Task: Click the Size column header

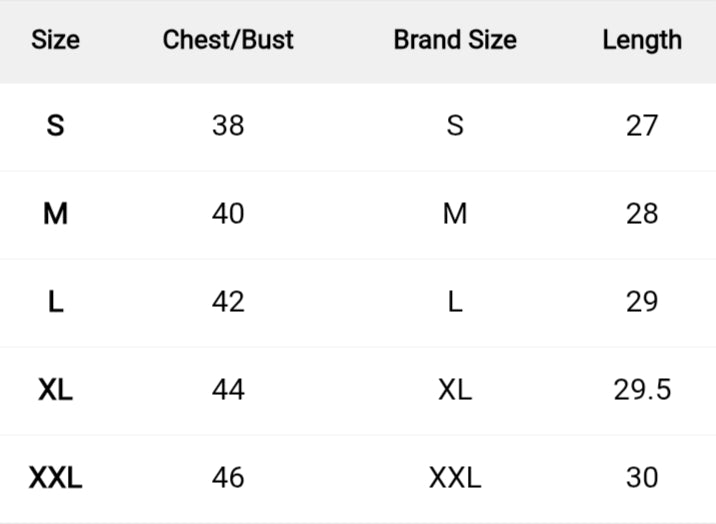Action: tap(55, 40)
